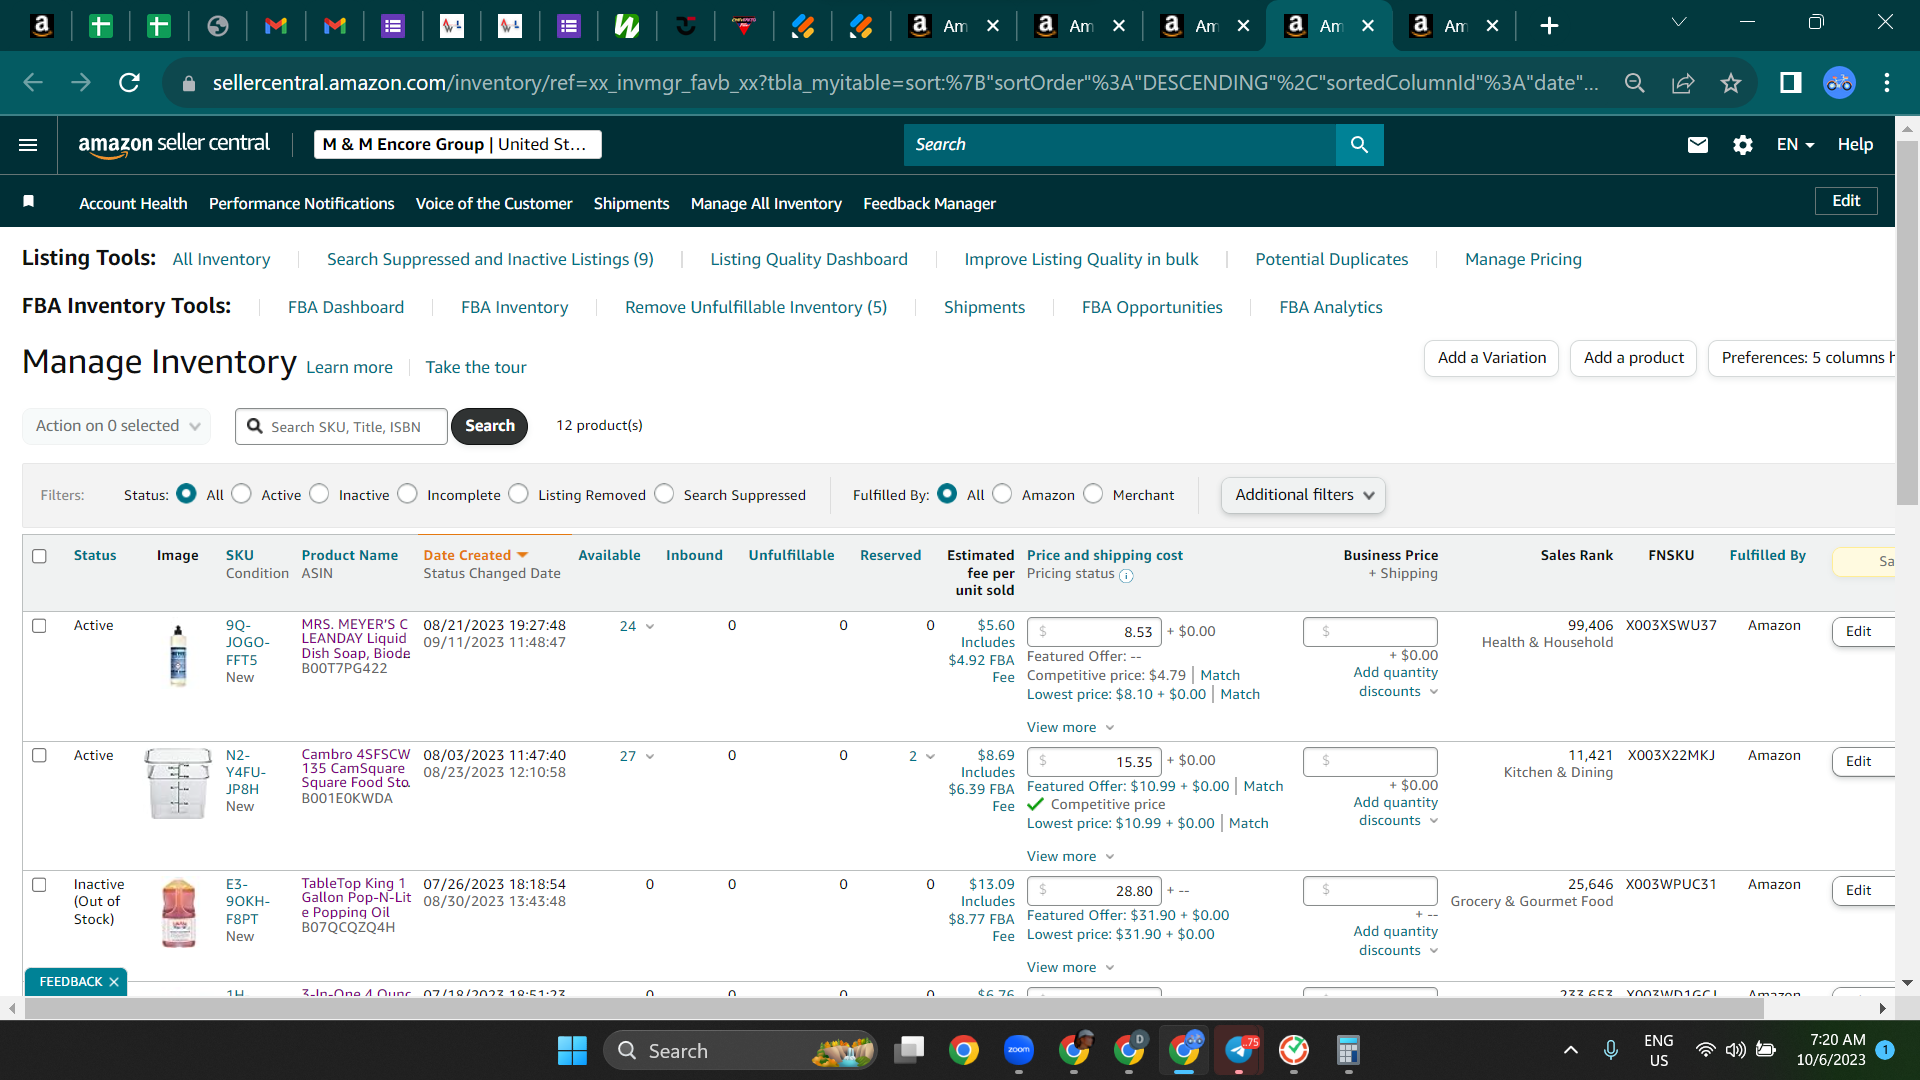
Task: Expand available quantity 24 chevron
Action: (x=650, y=627)
